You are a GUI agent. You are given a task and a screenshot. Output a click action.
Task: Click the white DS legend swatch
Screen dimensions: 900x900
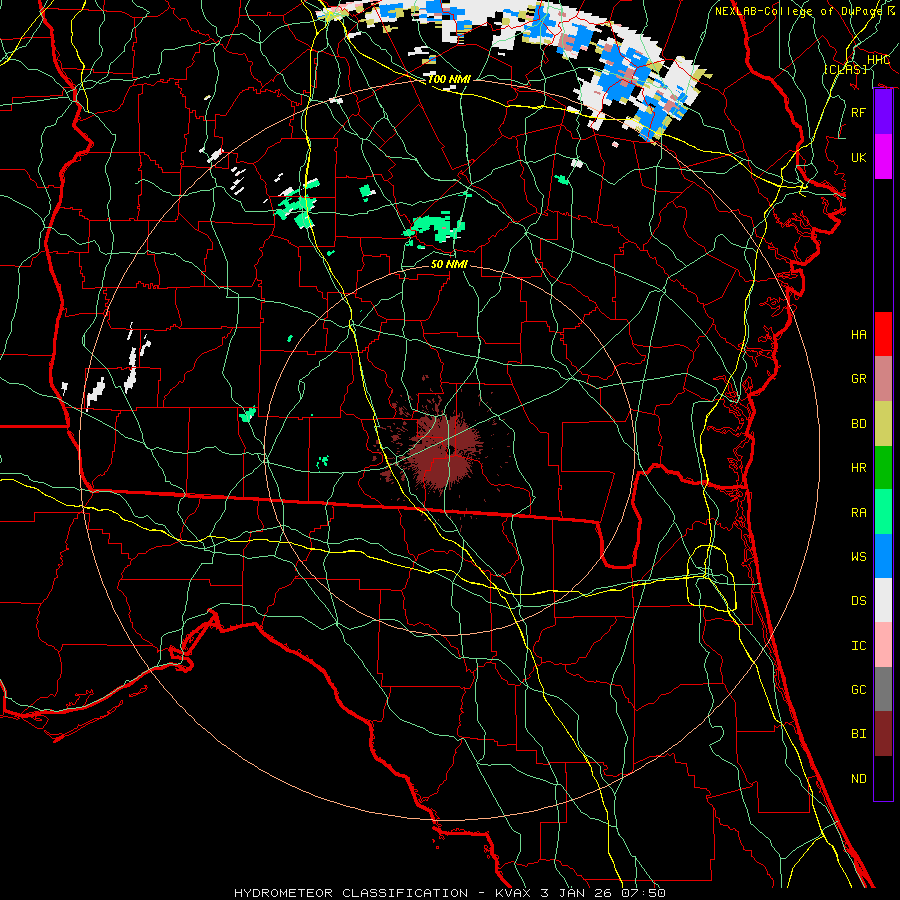click(883, 600)
